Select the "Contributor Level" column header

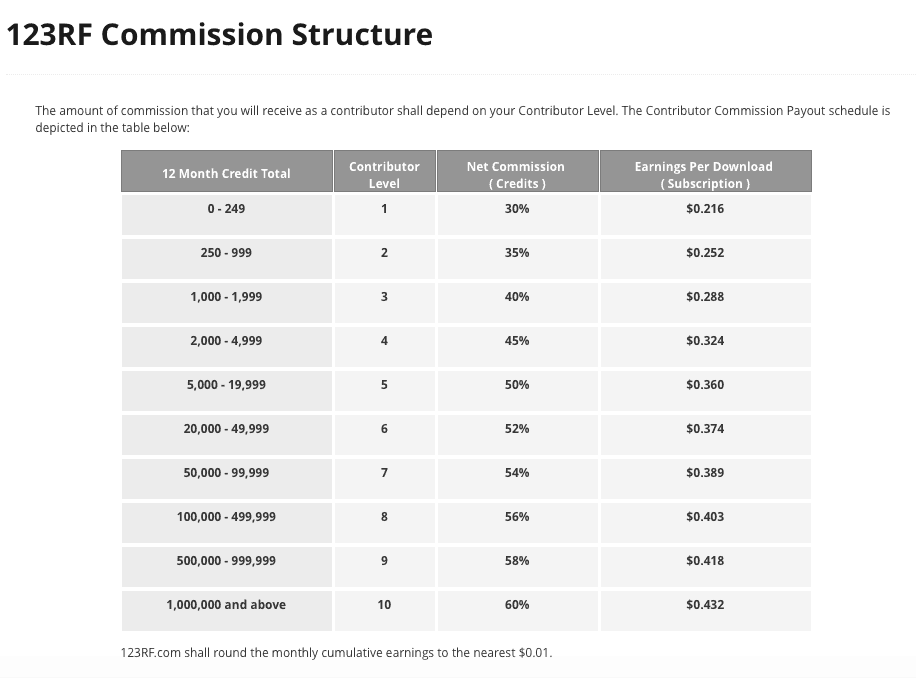[384, 174]
